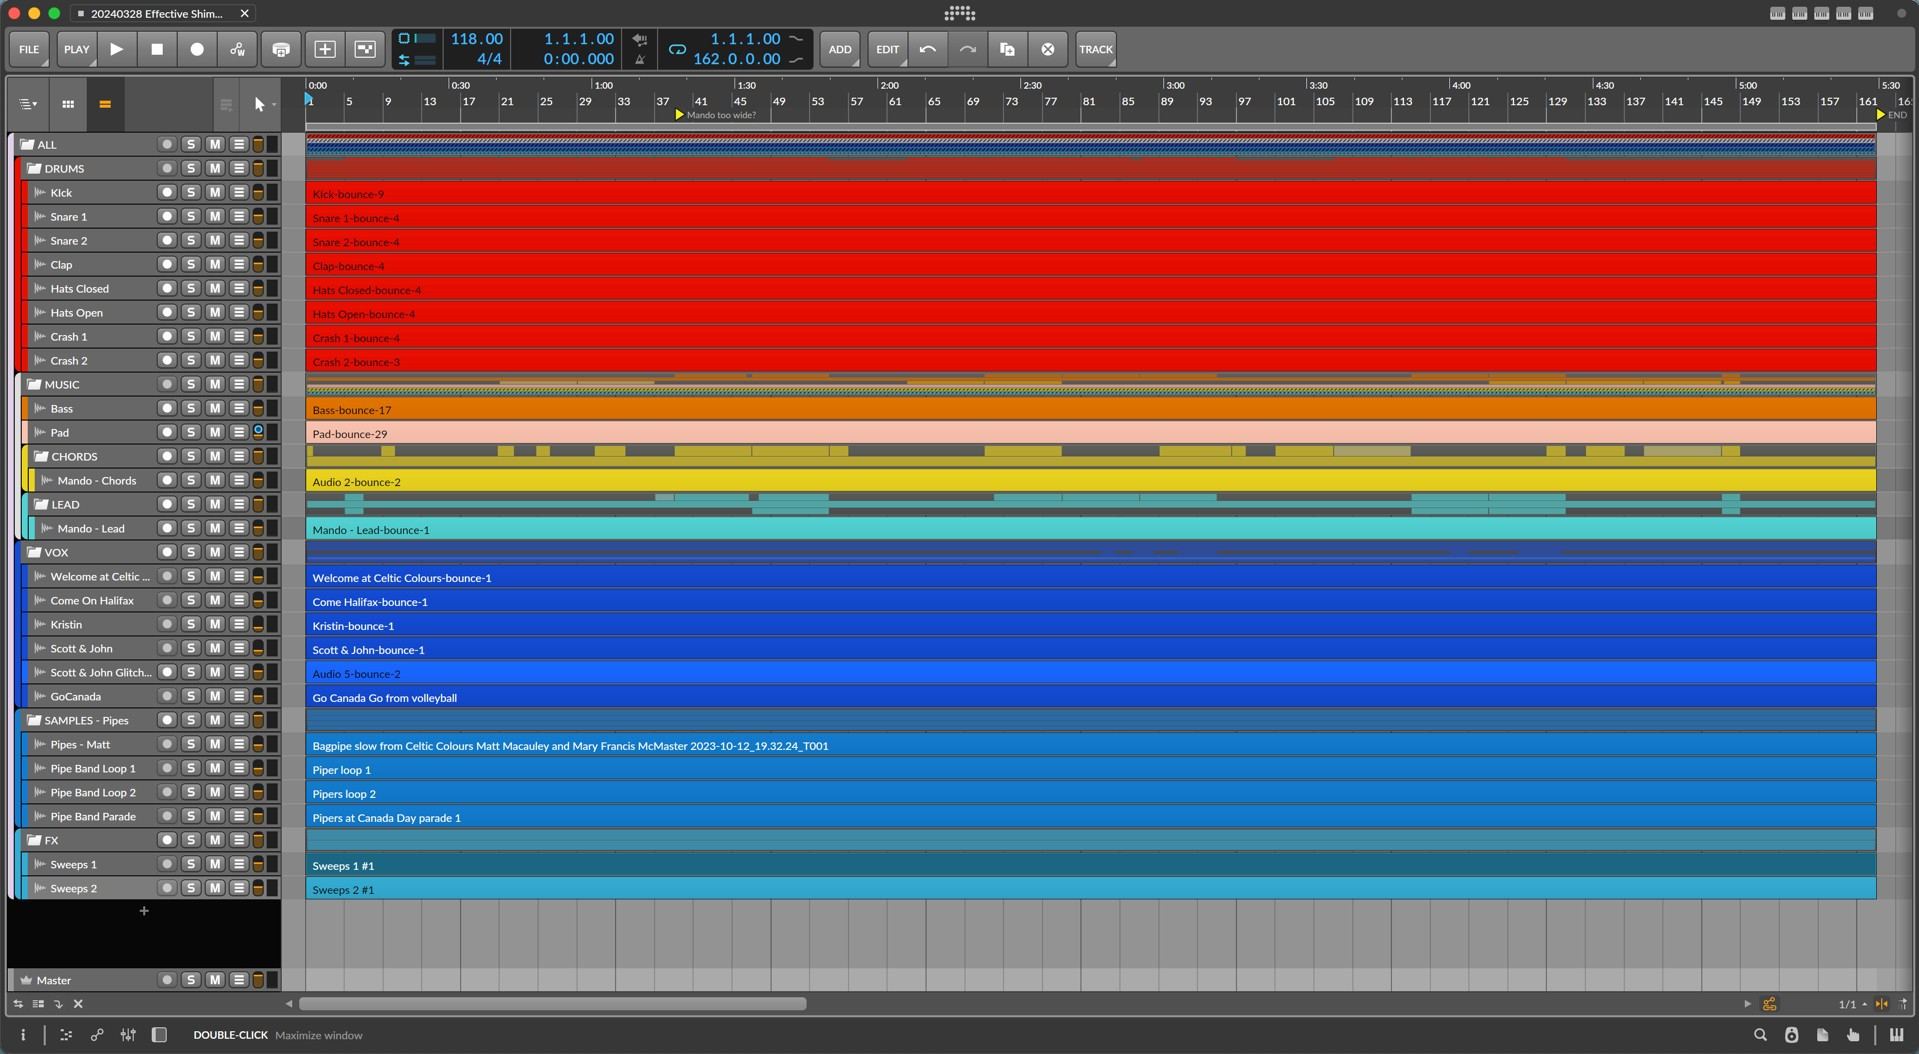Adjust the Hats Open track volume knob

point(258,313)
